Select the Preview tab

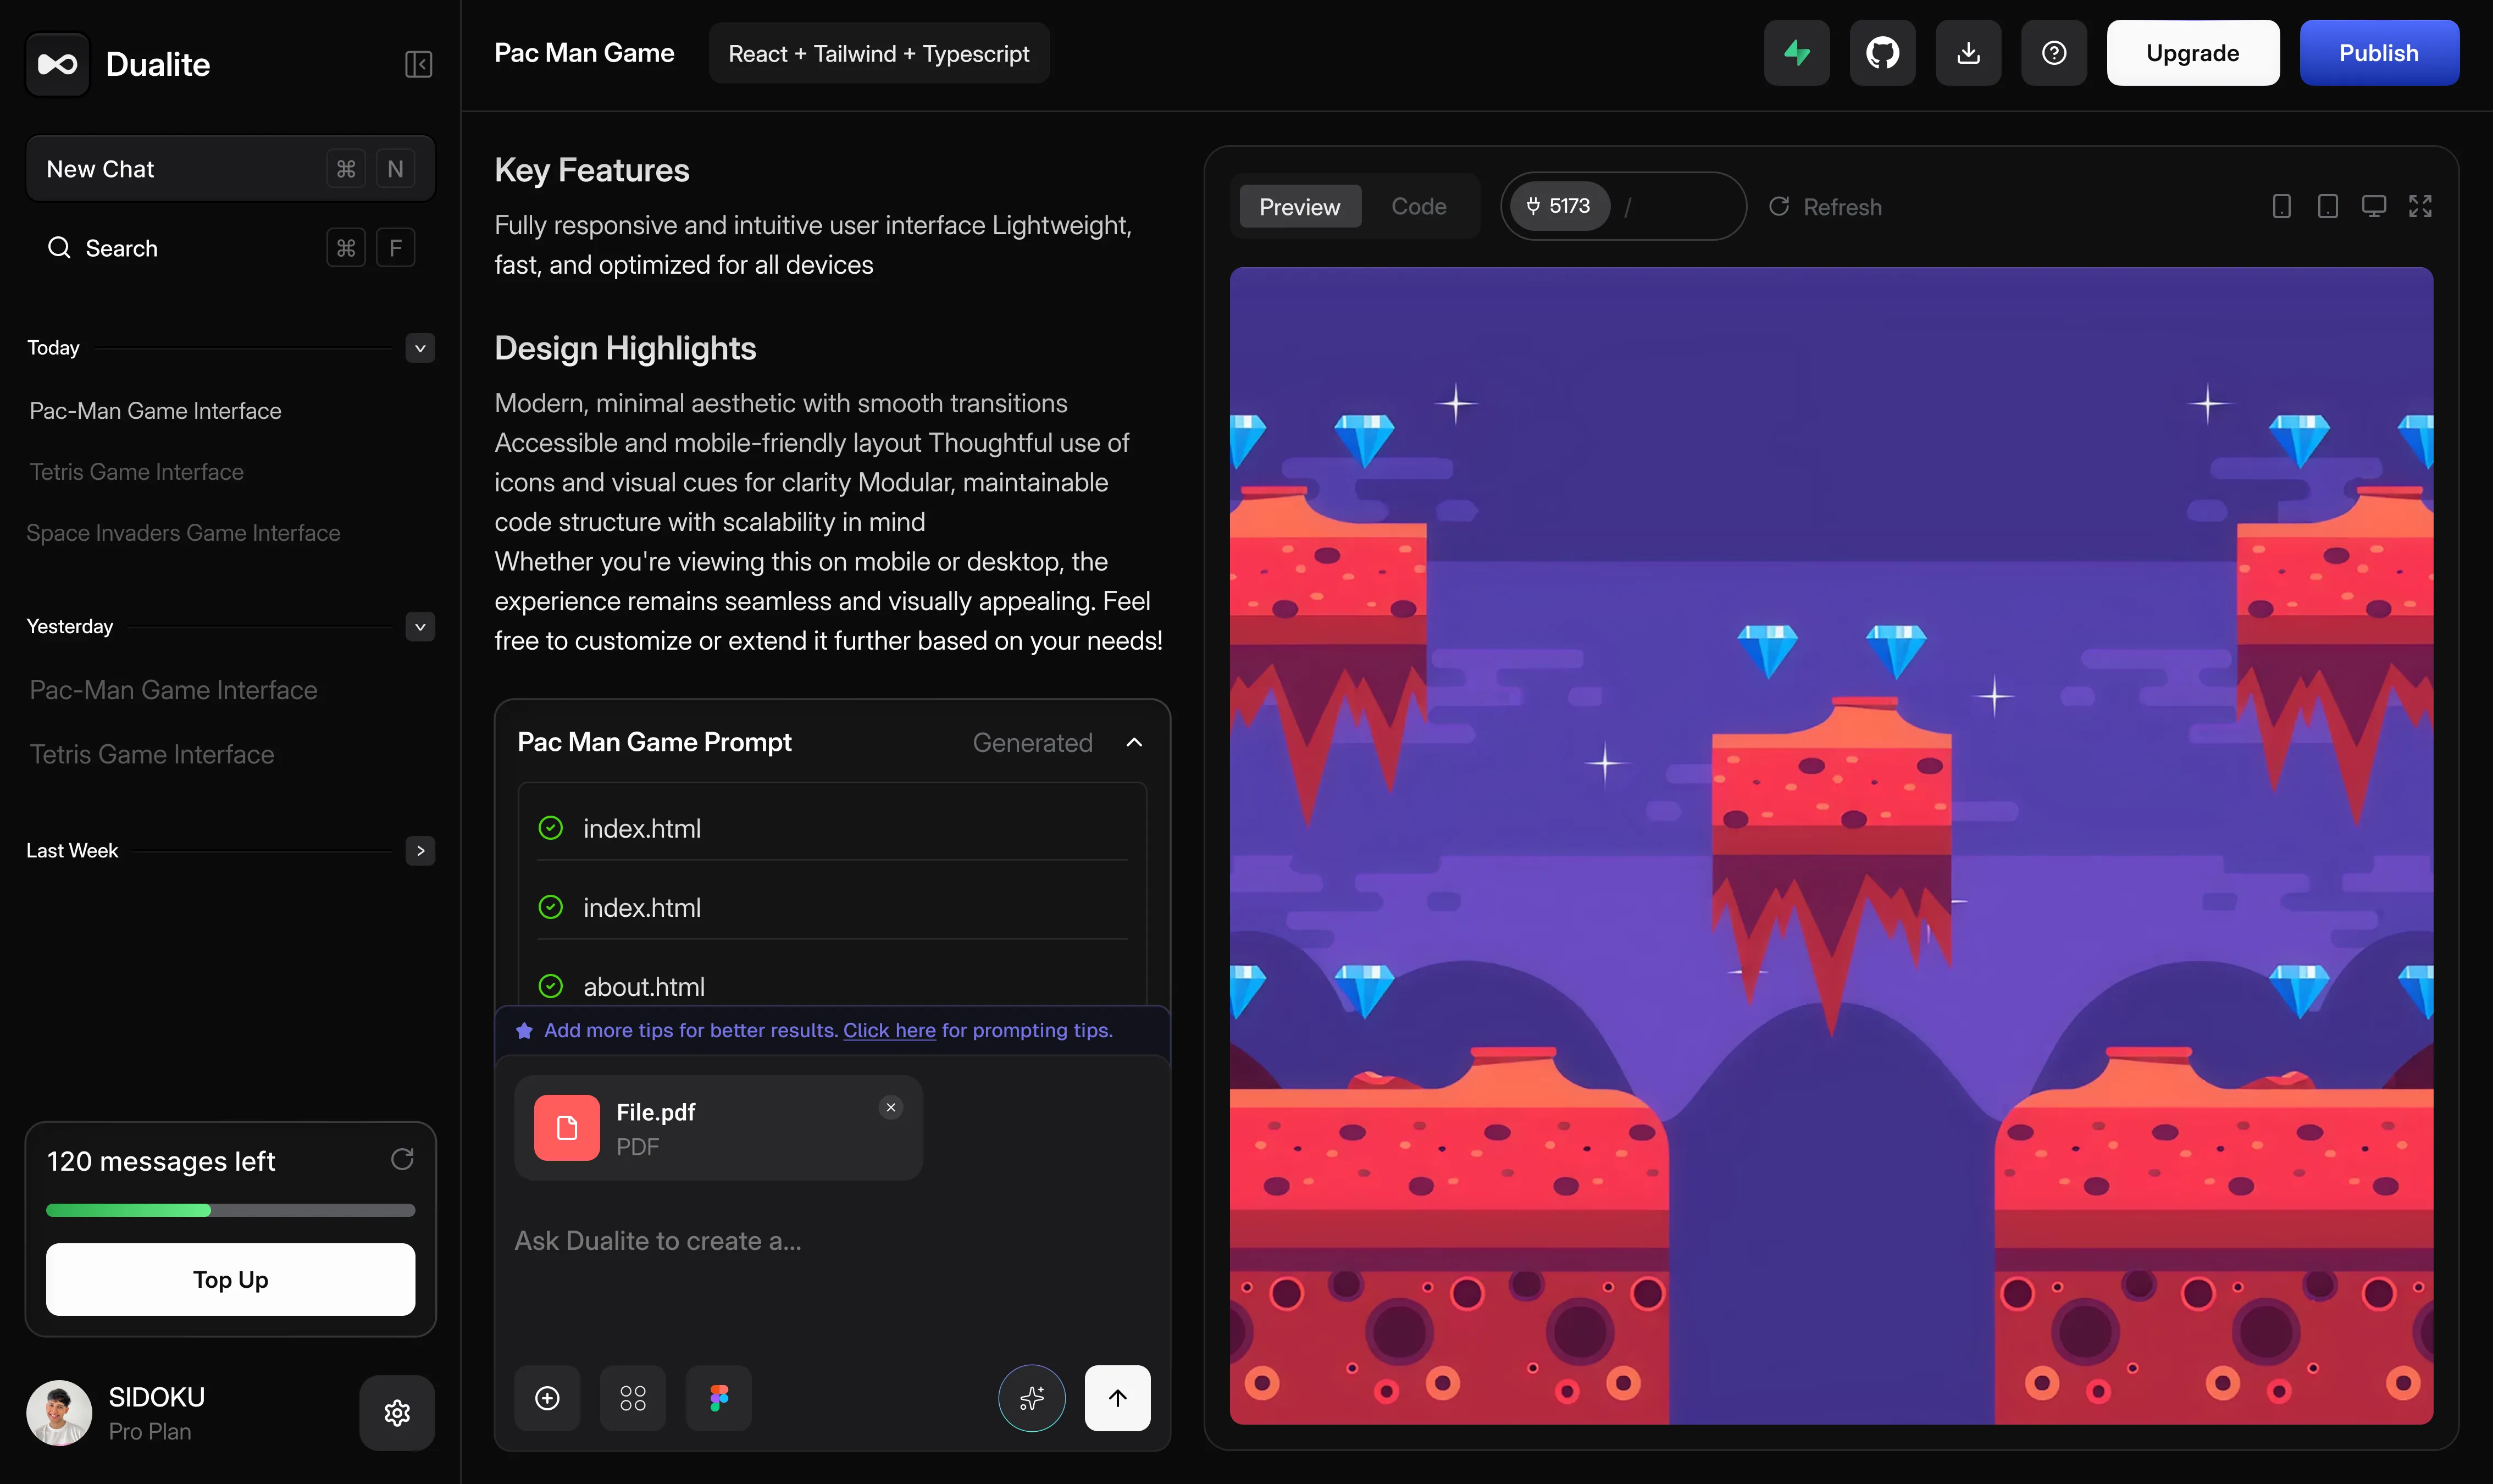tap(1299, 207)
